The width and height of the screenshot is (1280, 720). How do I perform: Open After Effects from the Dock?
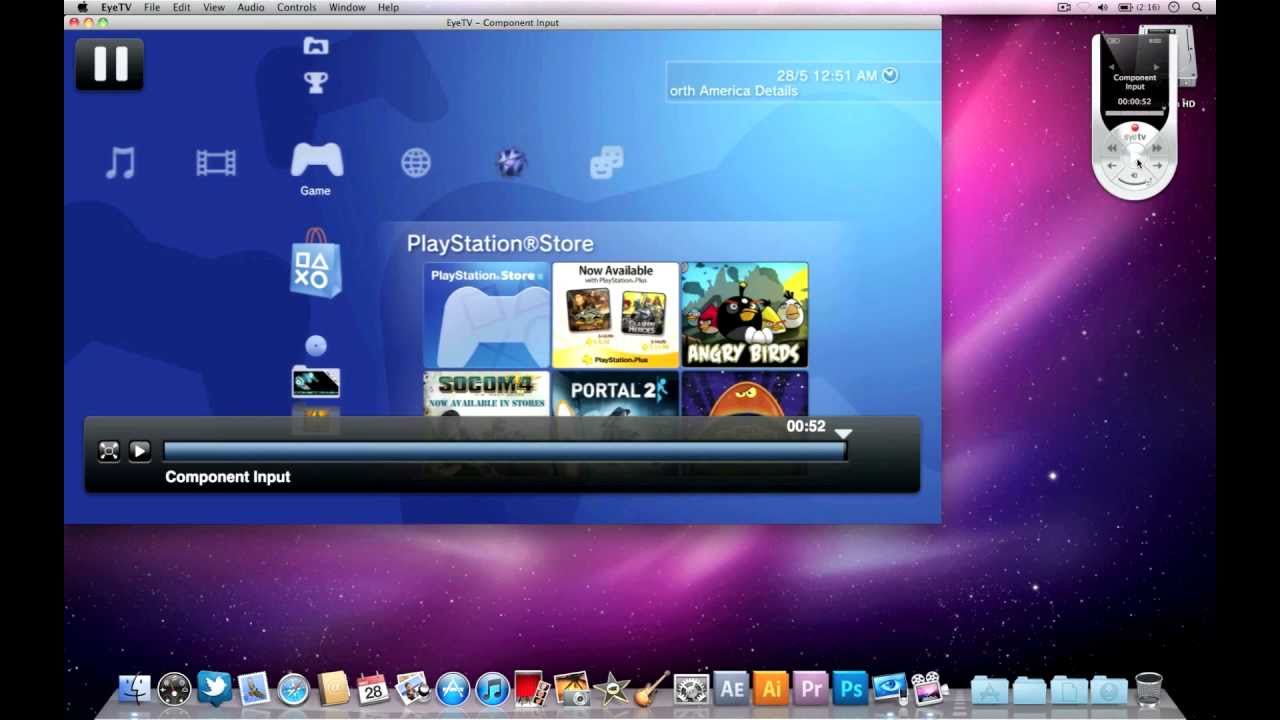[732, 688]
